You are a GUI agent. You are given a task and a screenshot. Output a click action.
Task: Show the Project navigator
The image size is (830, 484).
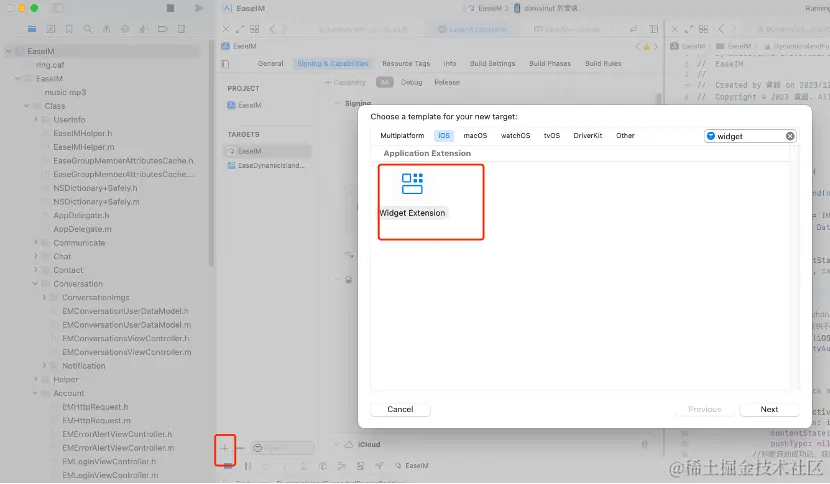click(32, 29)
